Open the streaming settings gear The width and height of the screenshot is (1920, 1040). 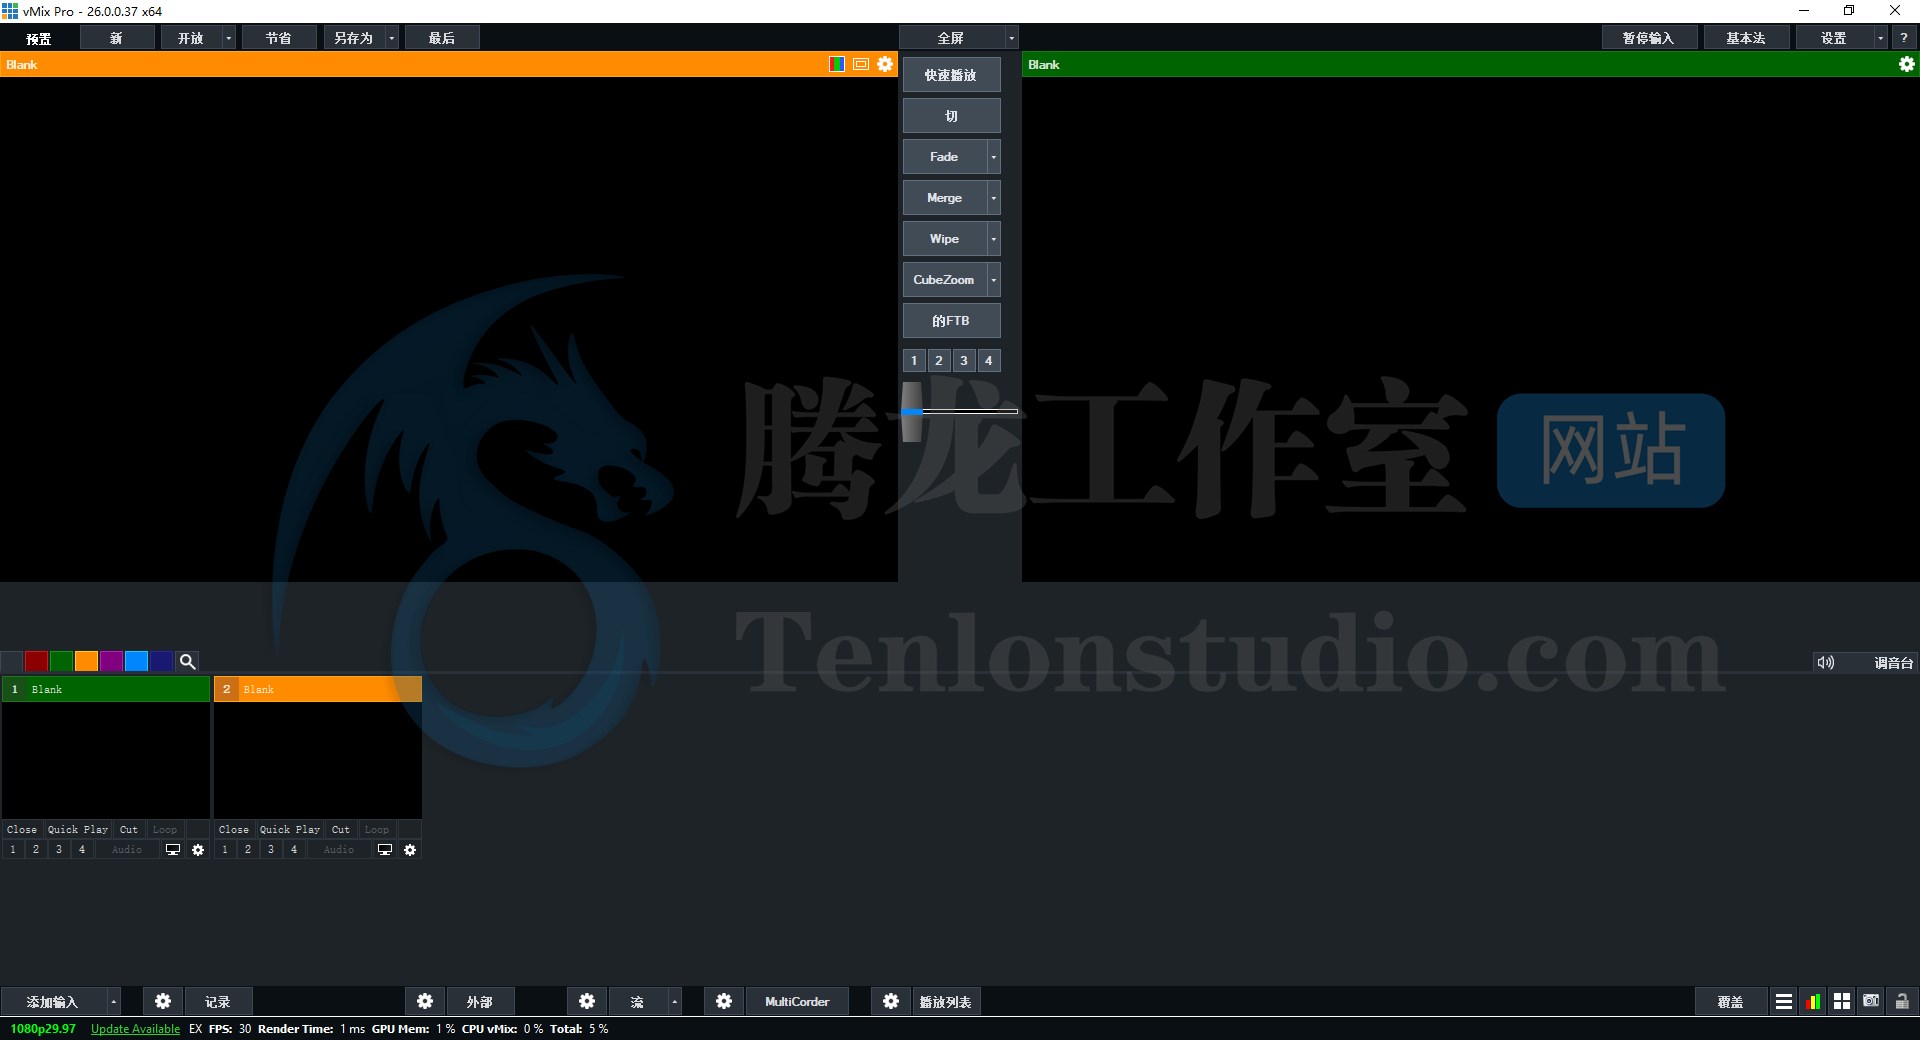[x=587, y=1001]
